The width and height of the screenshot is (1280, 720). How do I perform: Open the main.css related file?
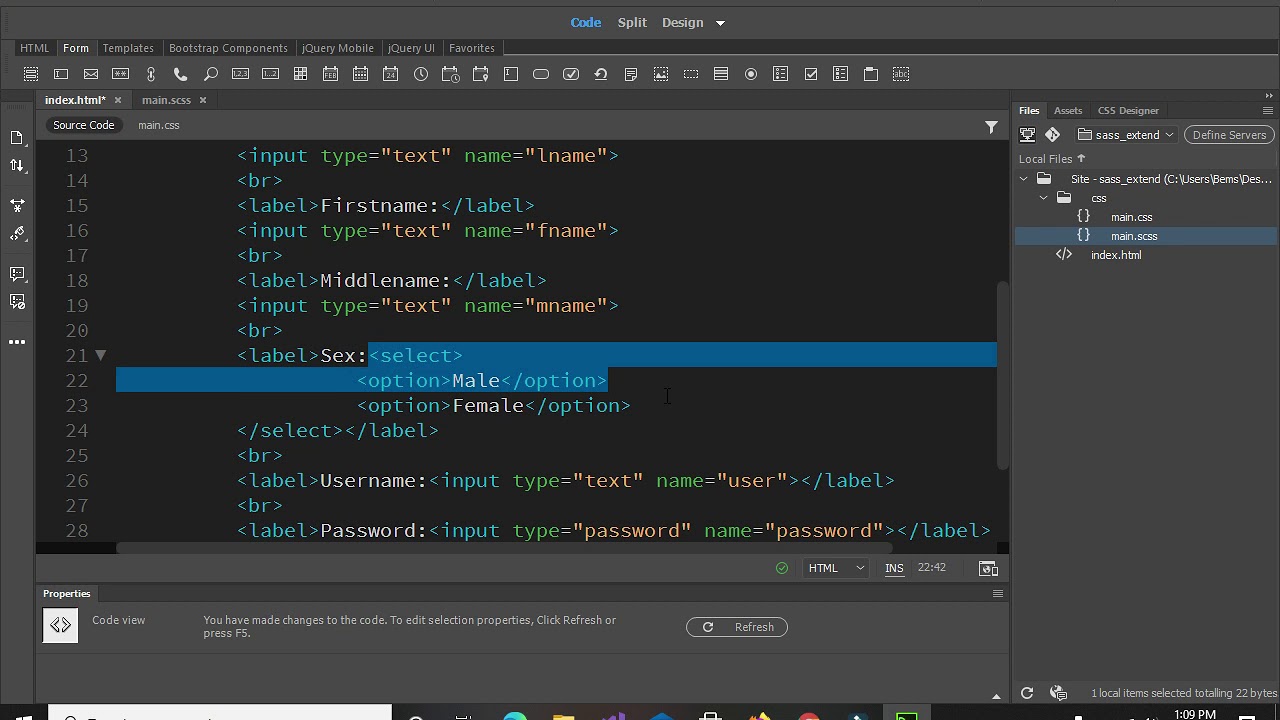159,125
